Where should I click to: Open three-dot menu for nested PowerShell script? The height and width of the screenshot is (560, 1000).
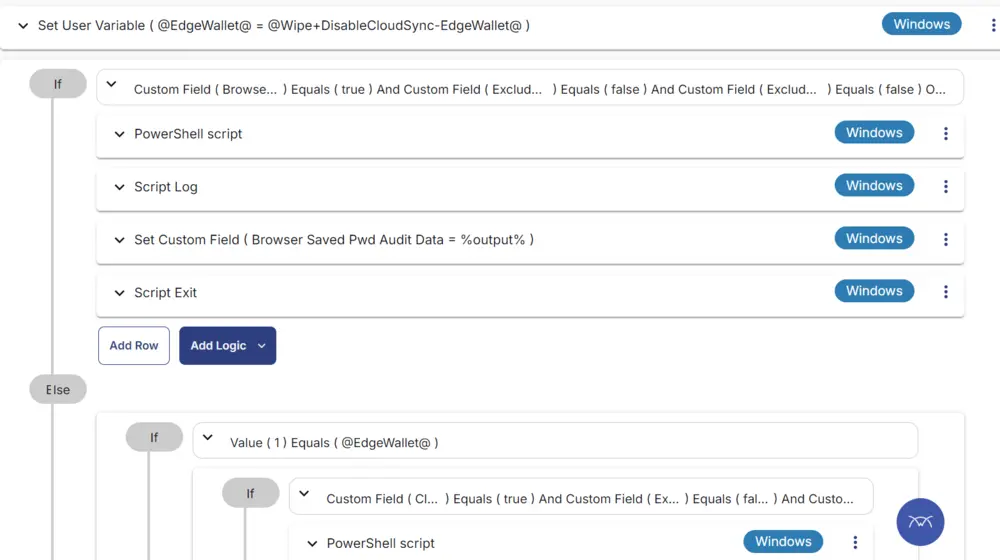click(x=855, y=542)
